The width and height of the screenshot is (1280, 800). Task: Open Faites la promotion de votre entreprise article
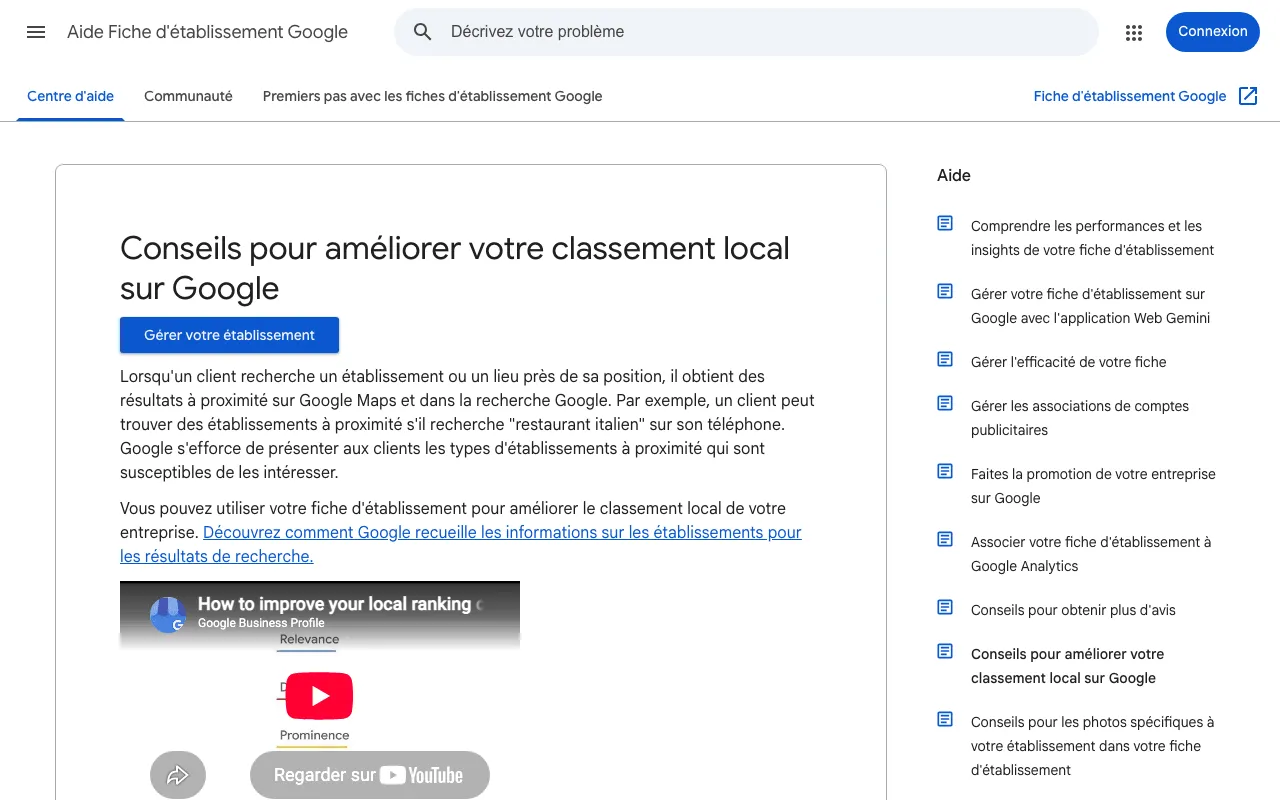click(1093, 486)
